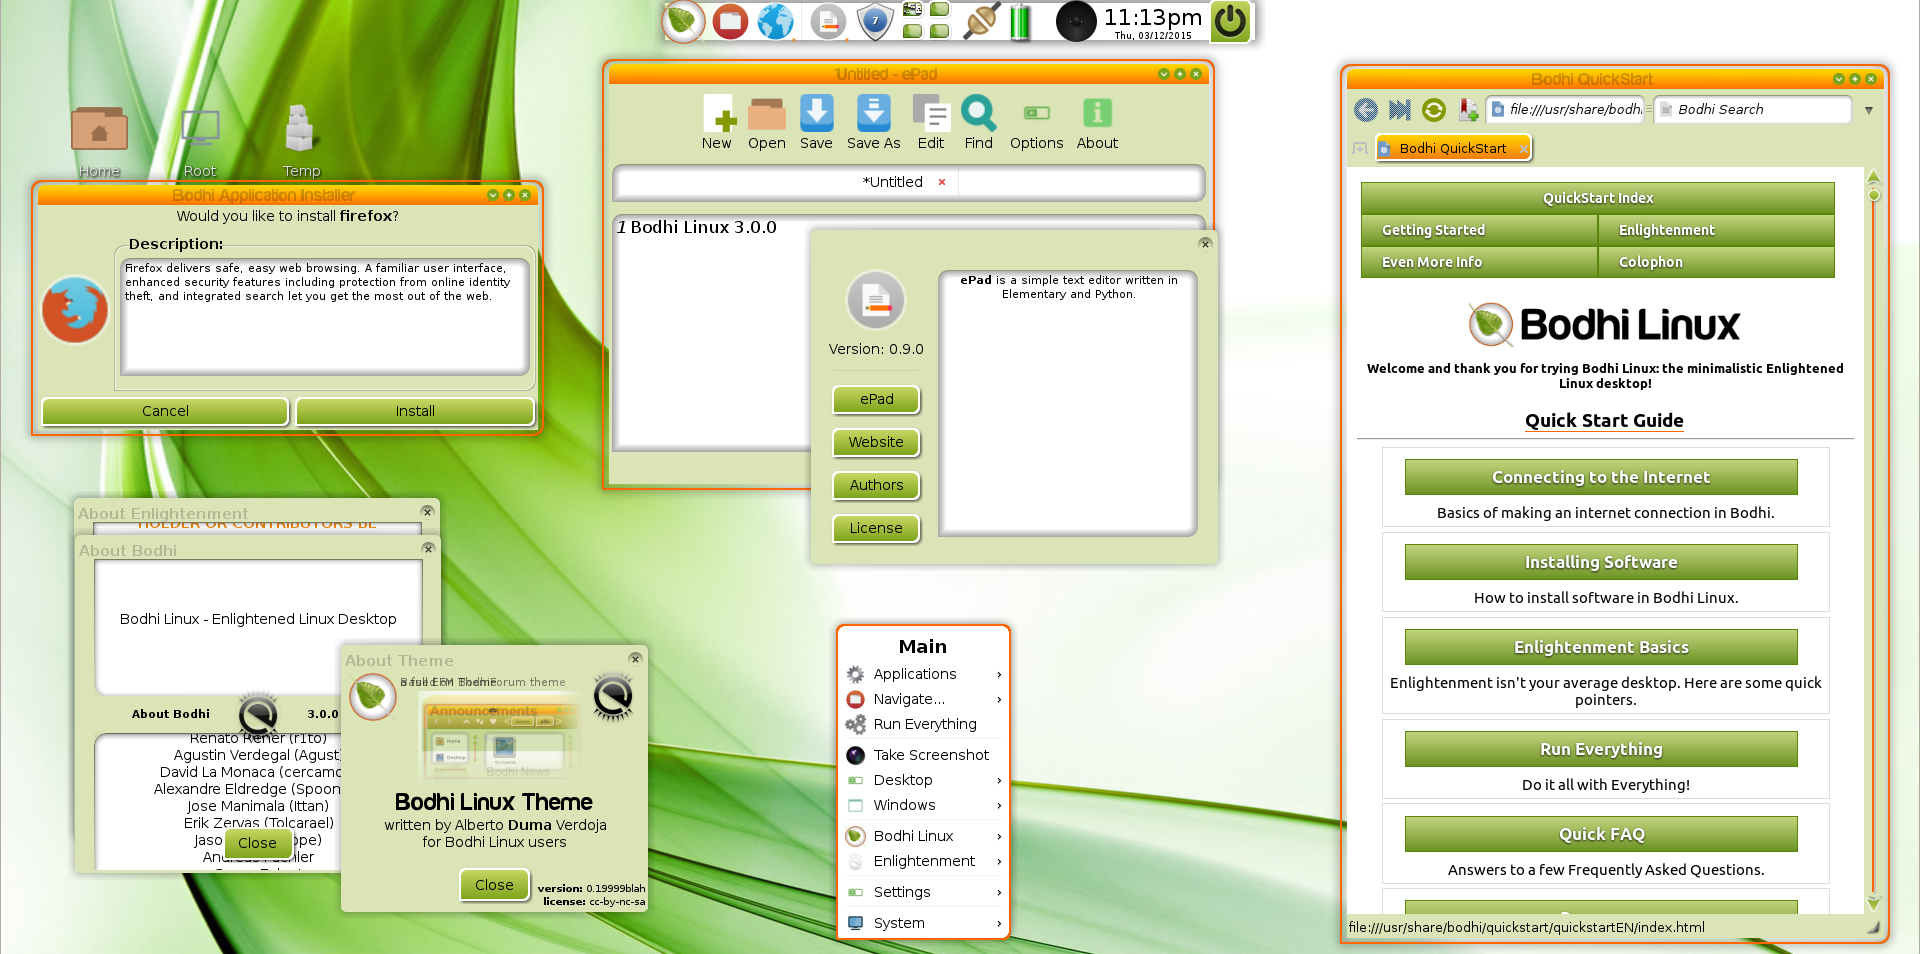The width and height of the screenshot is (1920, 954).
Task: Expand Applications submenu in Main menu
Action: click(x=923, y=674)
